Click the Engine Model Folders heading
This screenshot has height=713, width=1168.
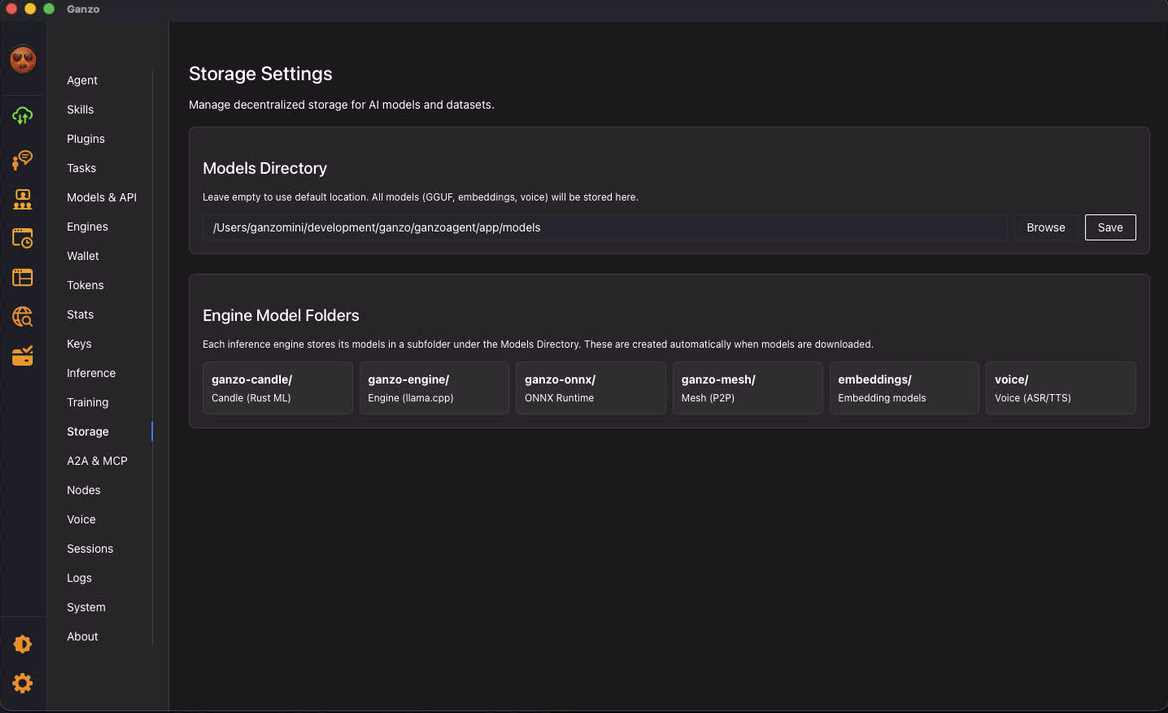pyautogui.click(x=281, y=316)
